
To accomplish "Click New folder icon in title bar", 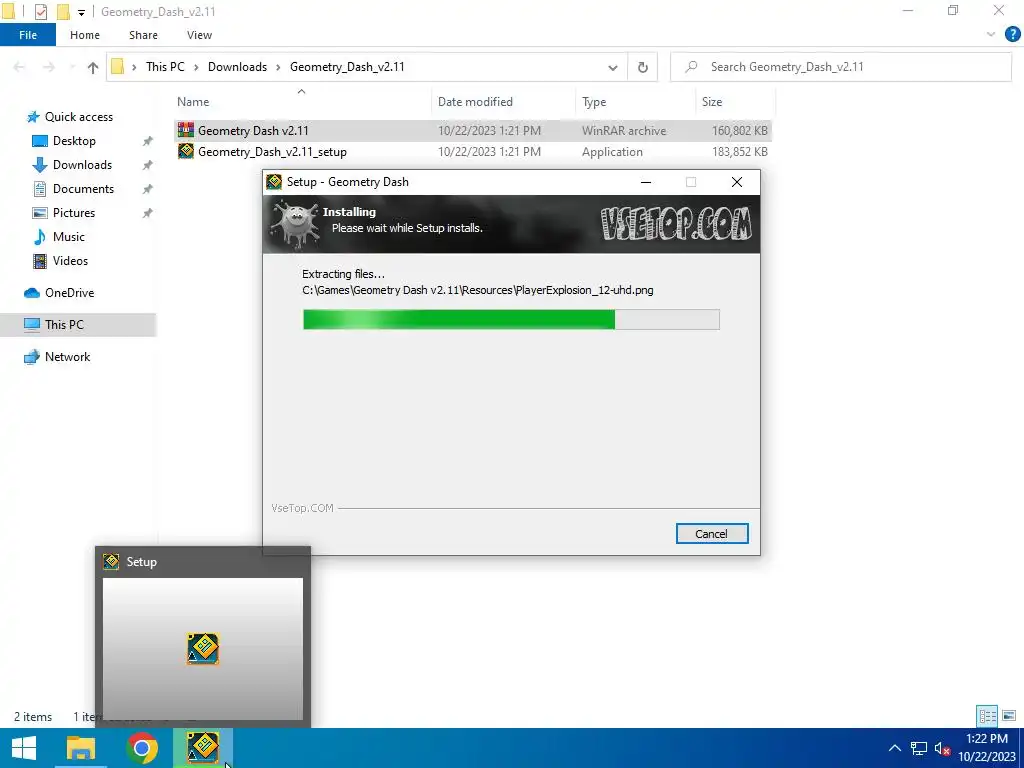I will pos(63,12).
